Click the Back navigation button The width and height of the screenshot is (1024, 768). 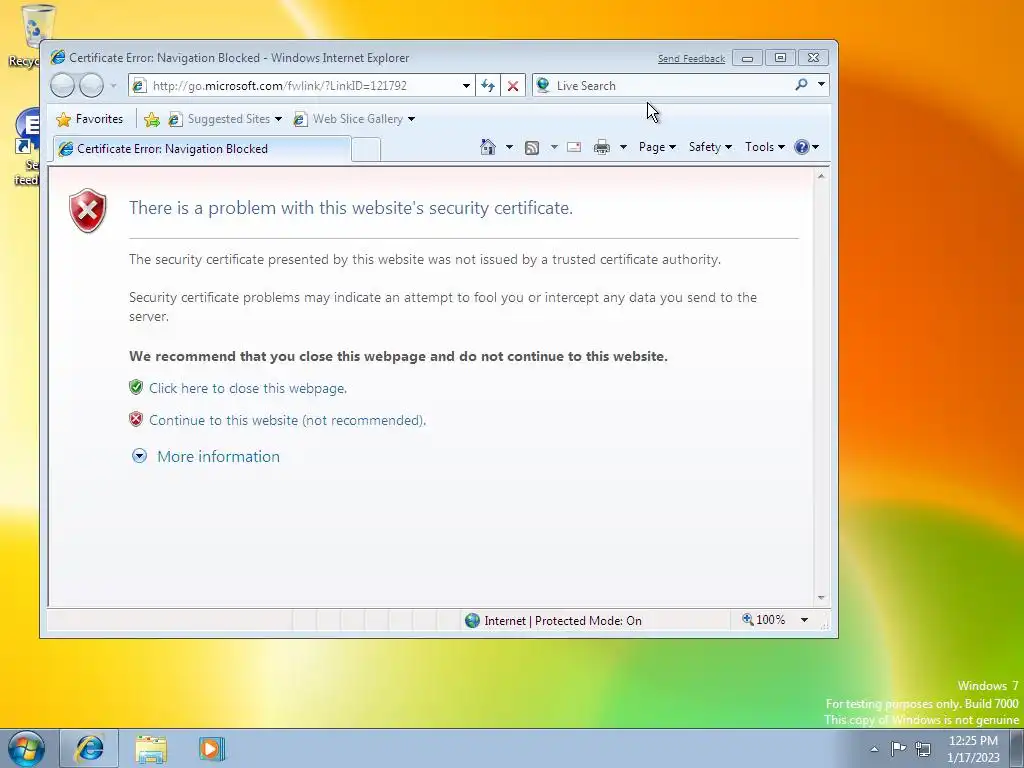point(63,85)
